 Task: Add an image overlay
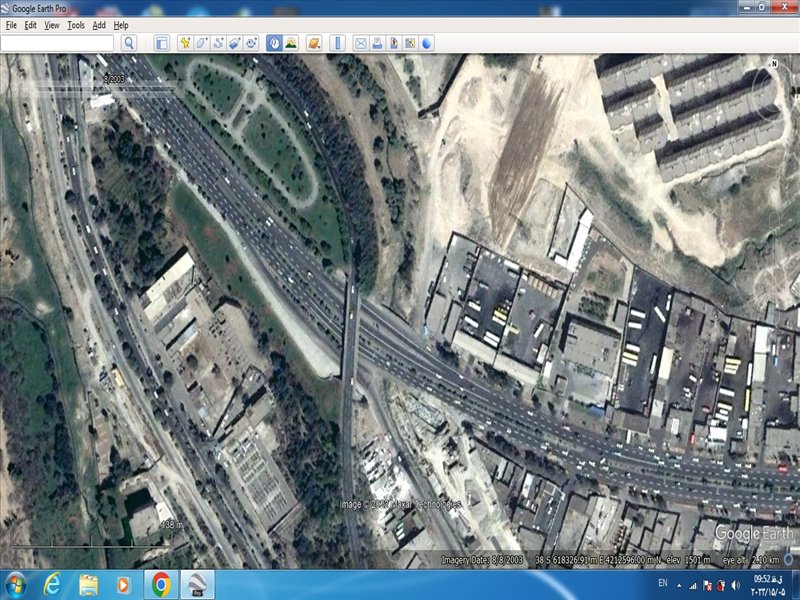pyautogui.click(x=235, y=43)
